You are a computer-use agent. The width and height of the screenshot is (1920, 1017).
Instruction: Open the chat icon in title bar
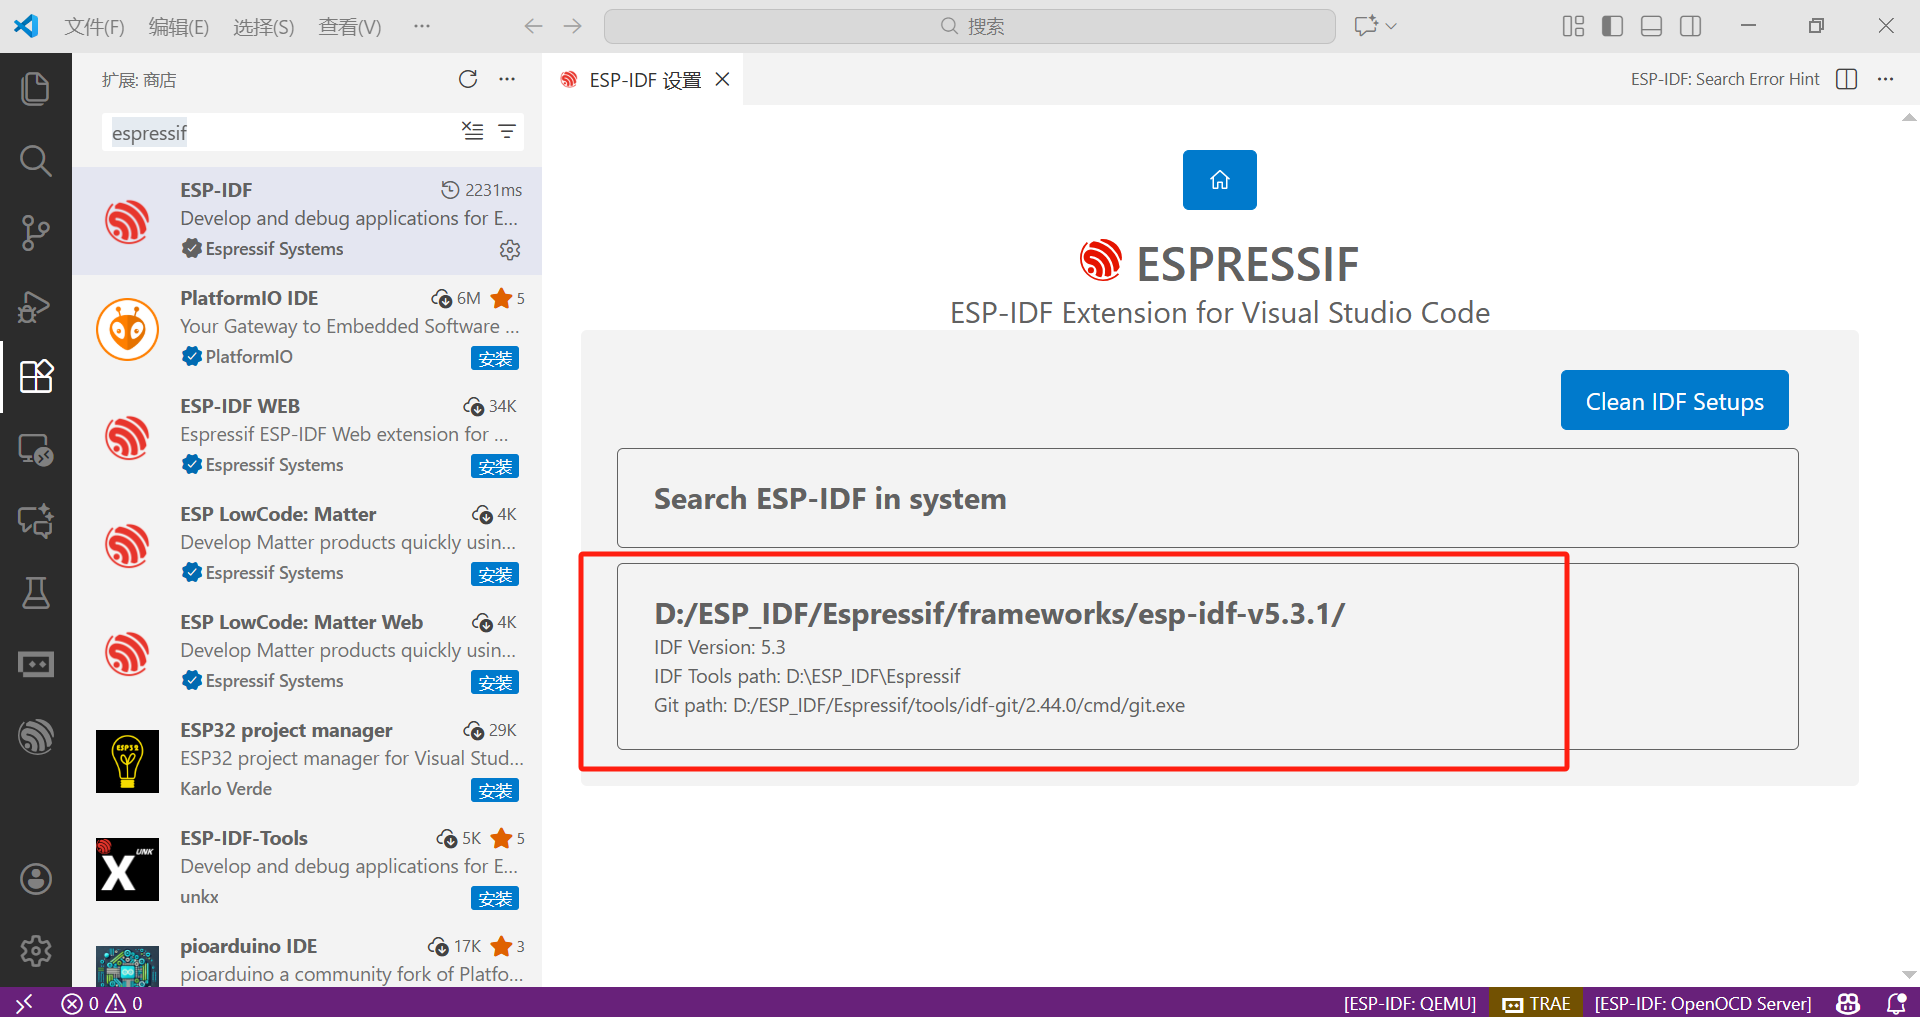1366,26
